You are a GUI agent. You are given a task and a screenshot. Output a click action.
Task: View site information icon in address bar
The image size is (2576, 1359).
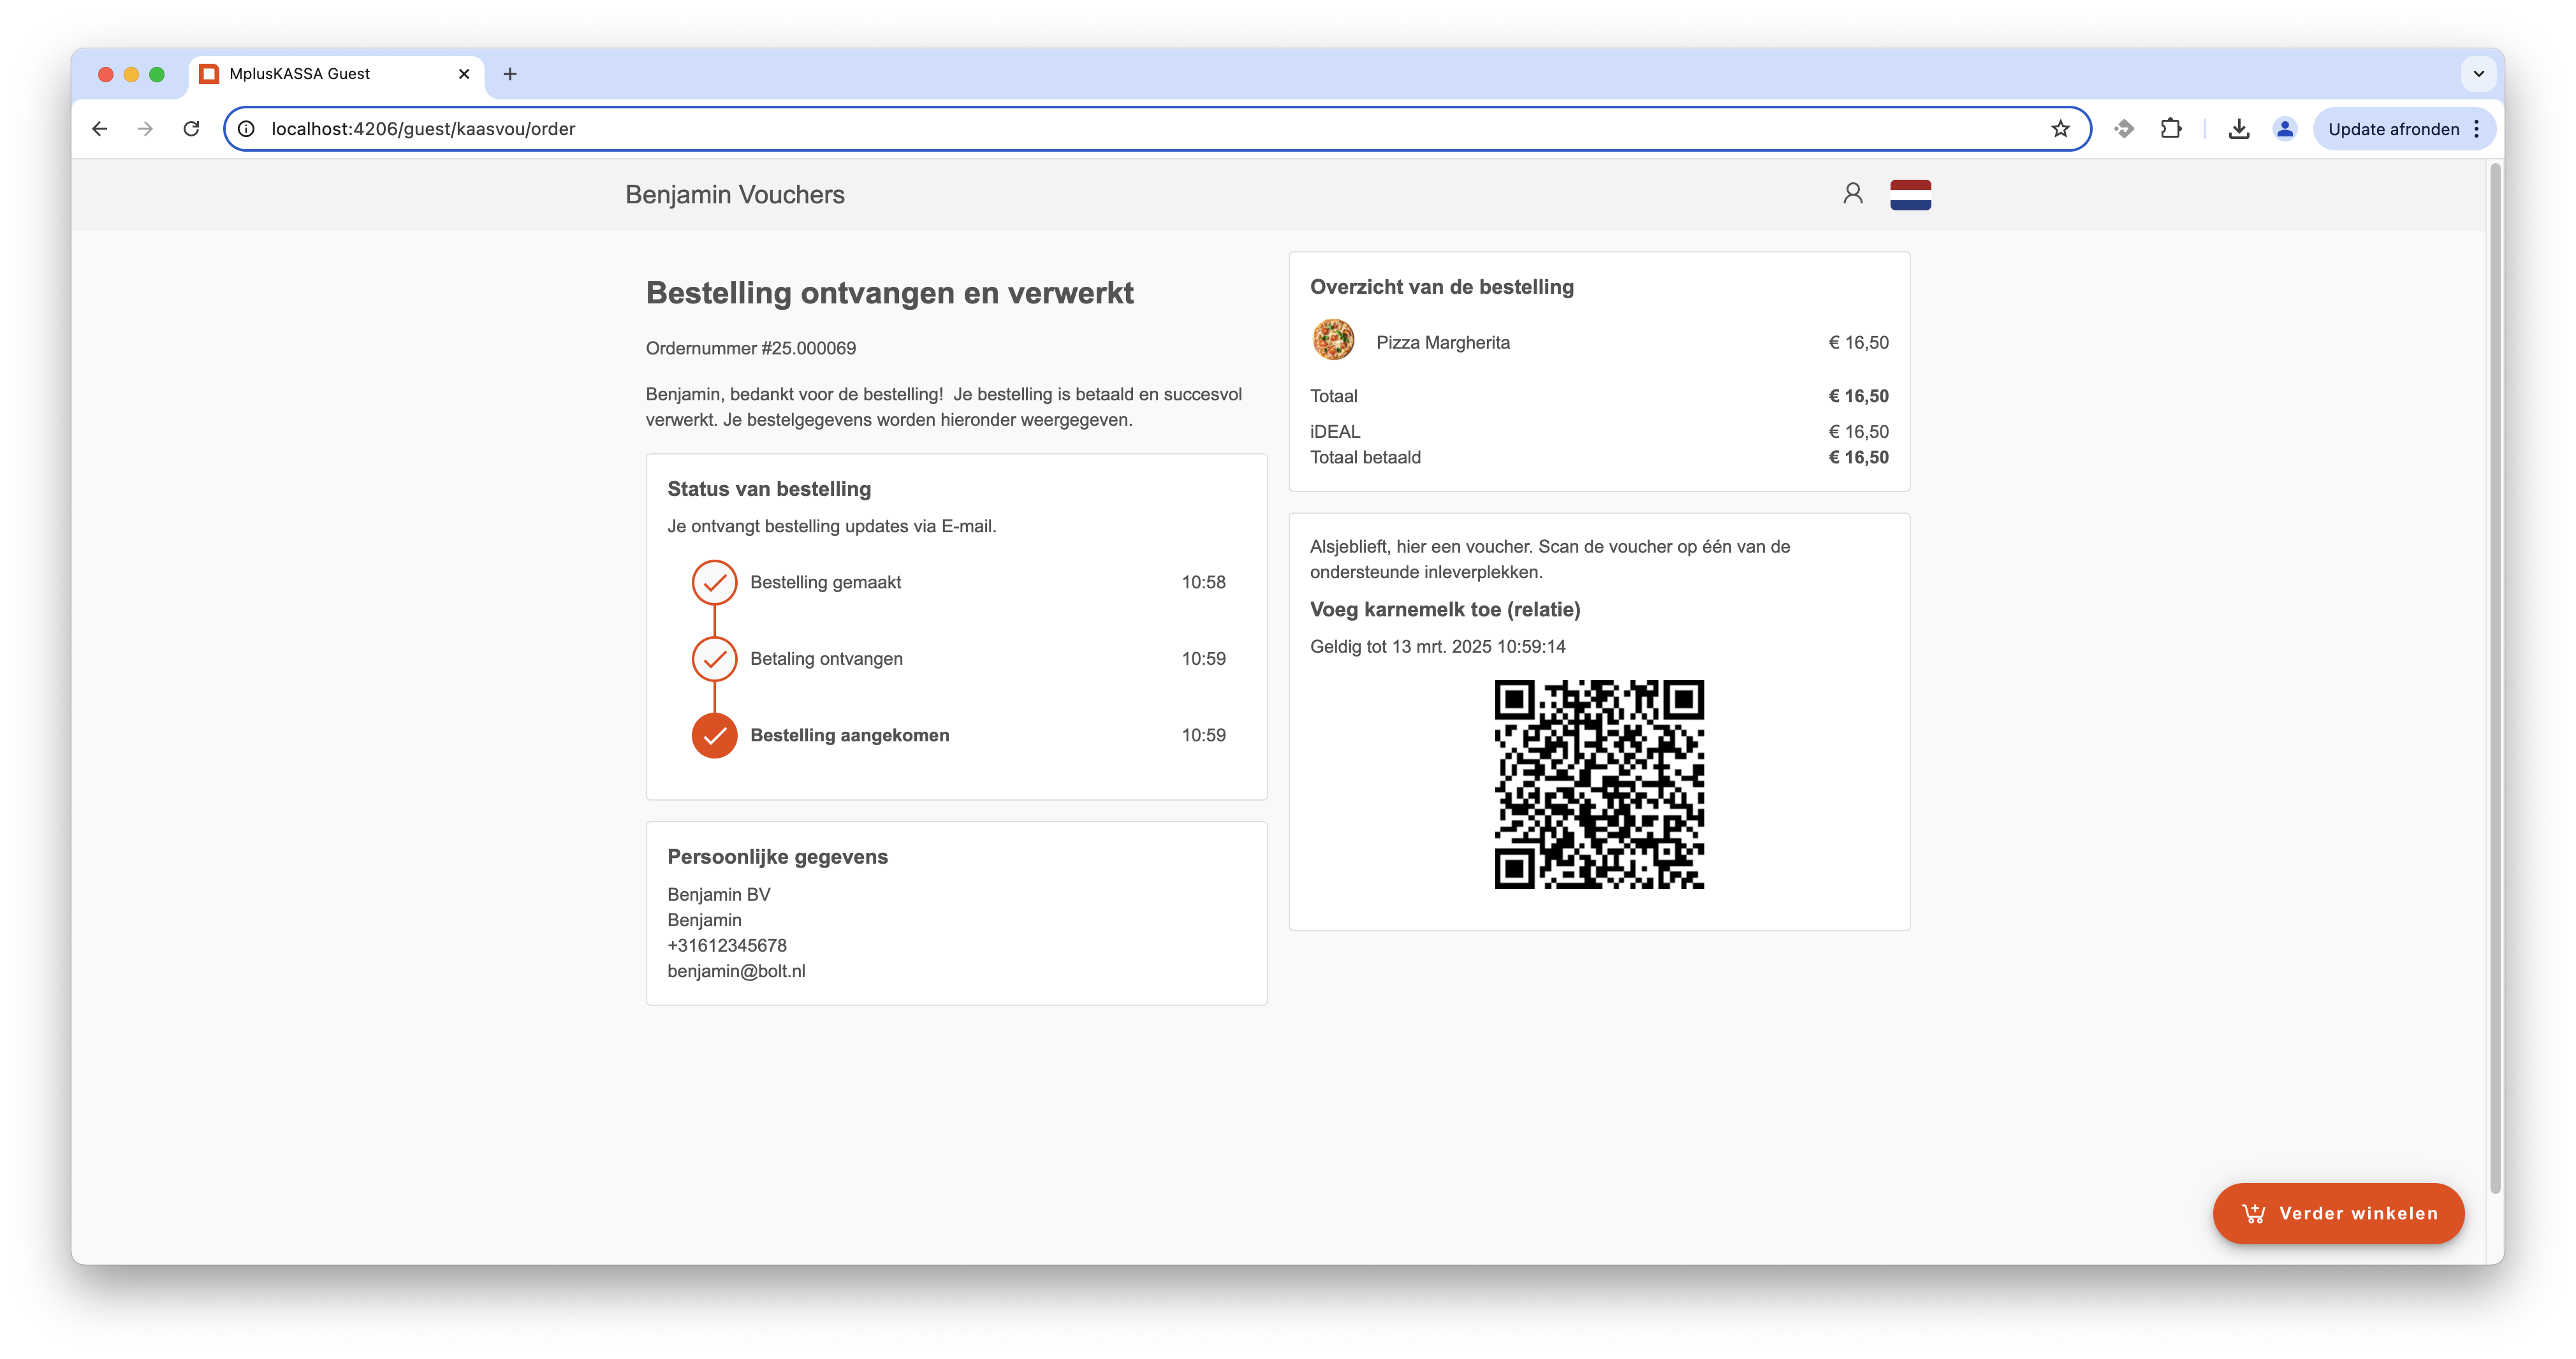[246, 129]
